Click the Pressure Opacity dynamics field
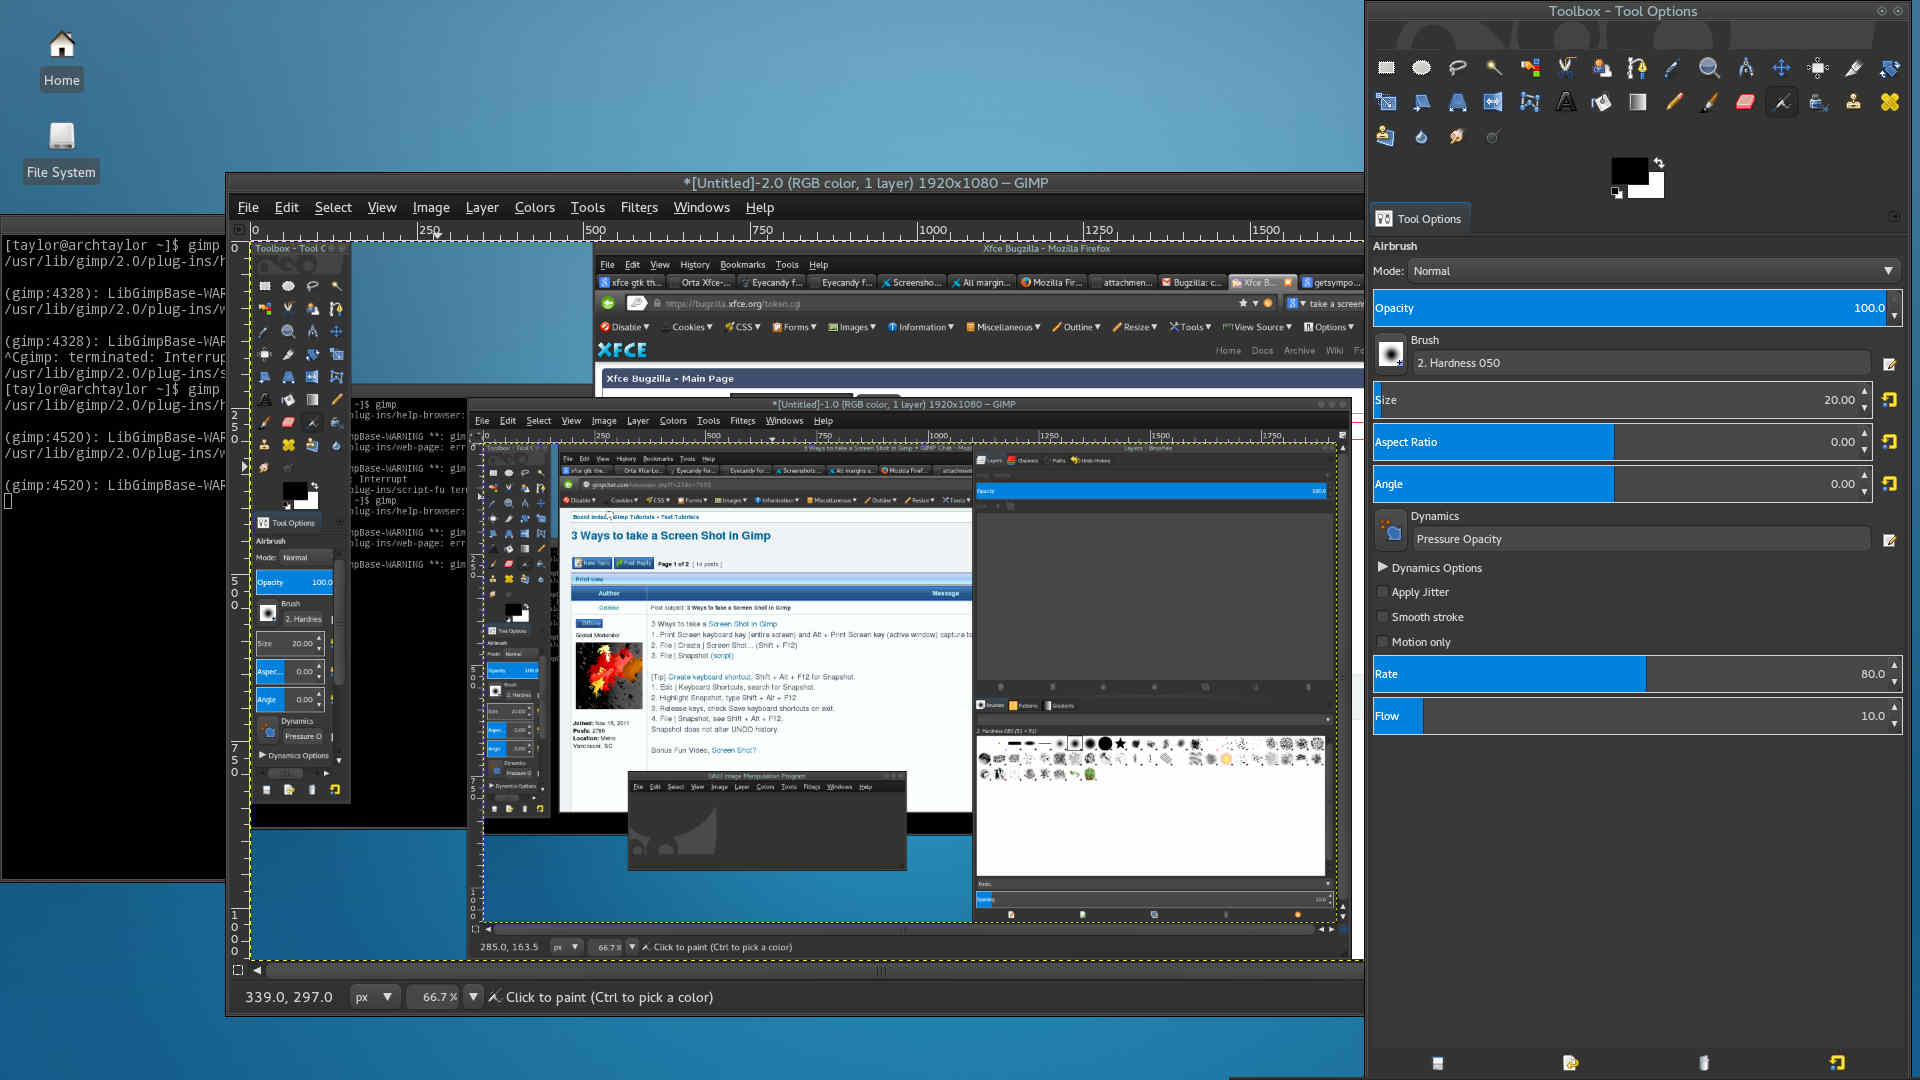Screen dimensions: 1920x1080 [x=1640, y=539]
